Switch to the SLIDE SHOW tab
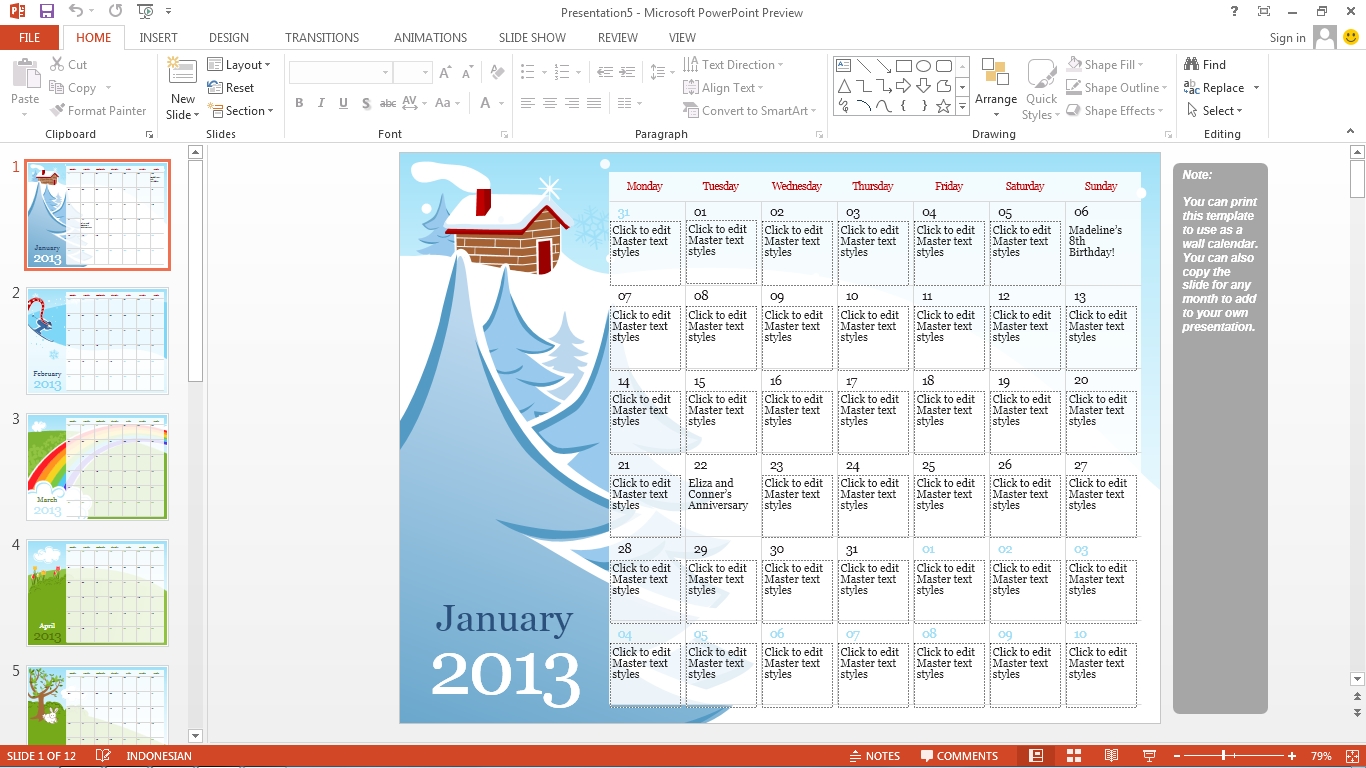1366x768 pixels. pos(532,38)
